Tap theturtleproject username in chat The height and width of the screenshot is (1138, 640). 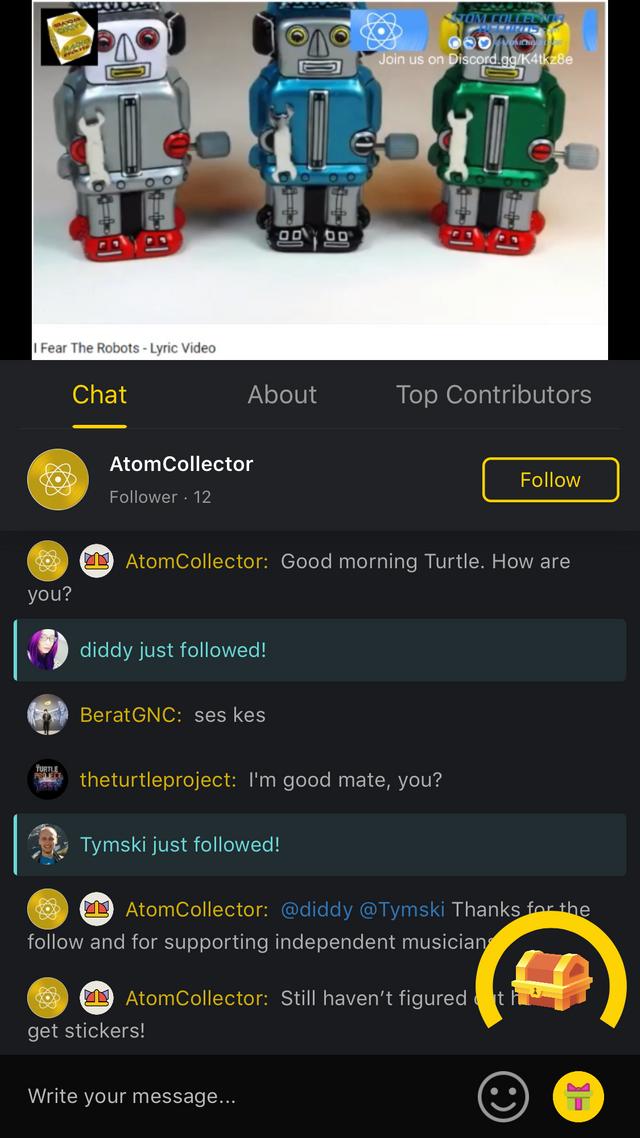pyautogui.click(x=158, y=780)
